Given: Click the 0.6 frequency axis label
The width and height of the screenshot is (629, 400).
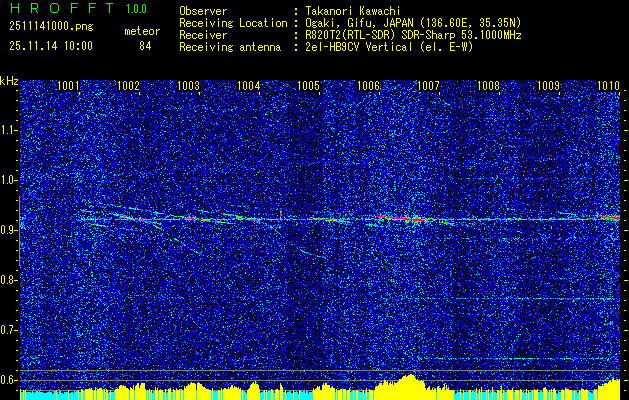Looking at the screenshot, I should [8, 380].
